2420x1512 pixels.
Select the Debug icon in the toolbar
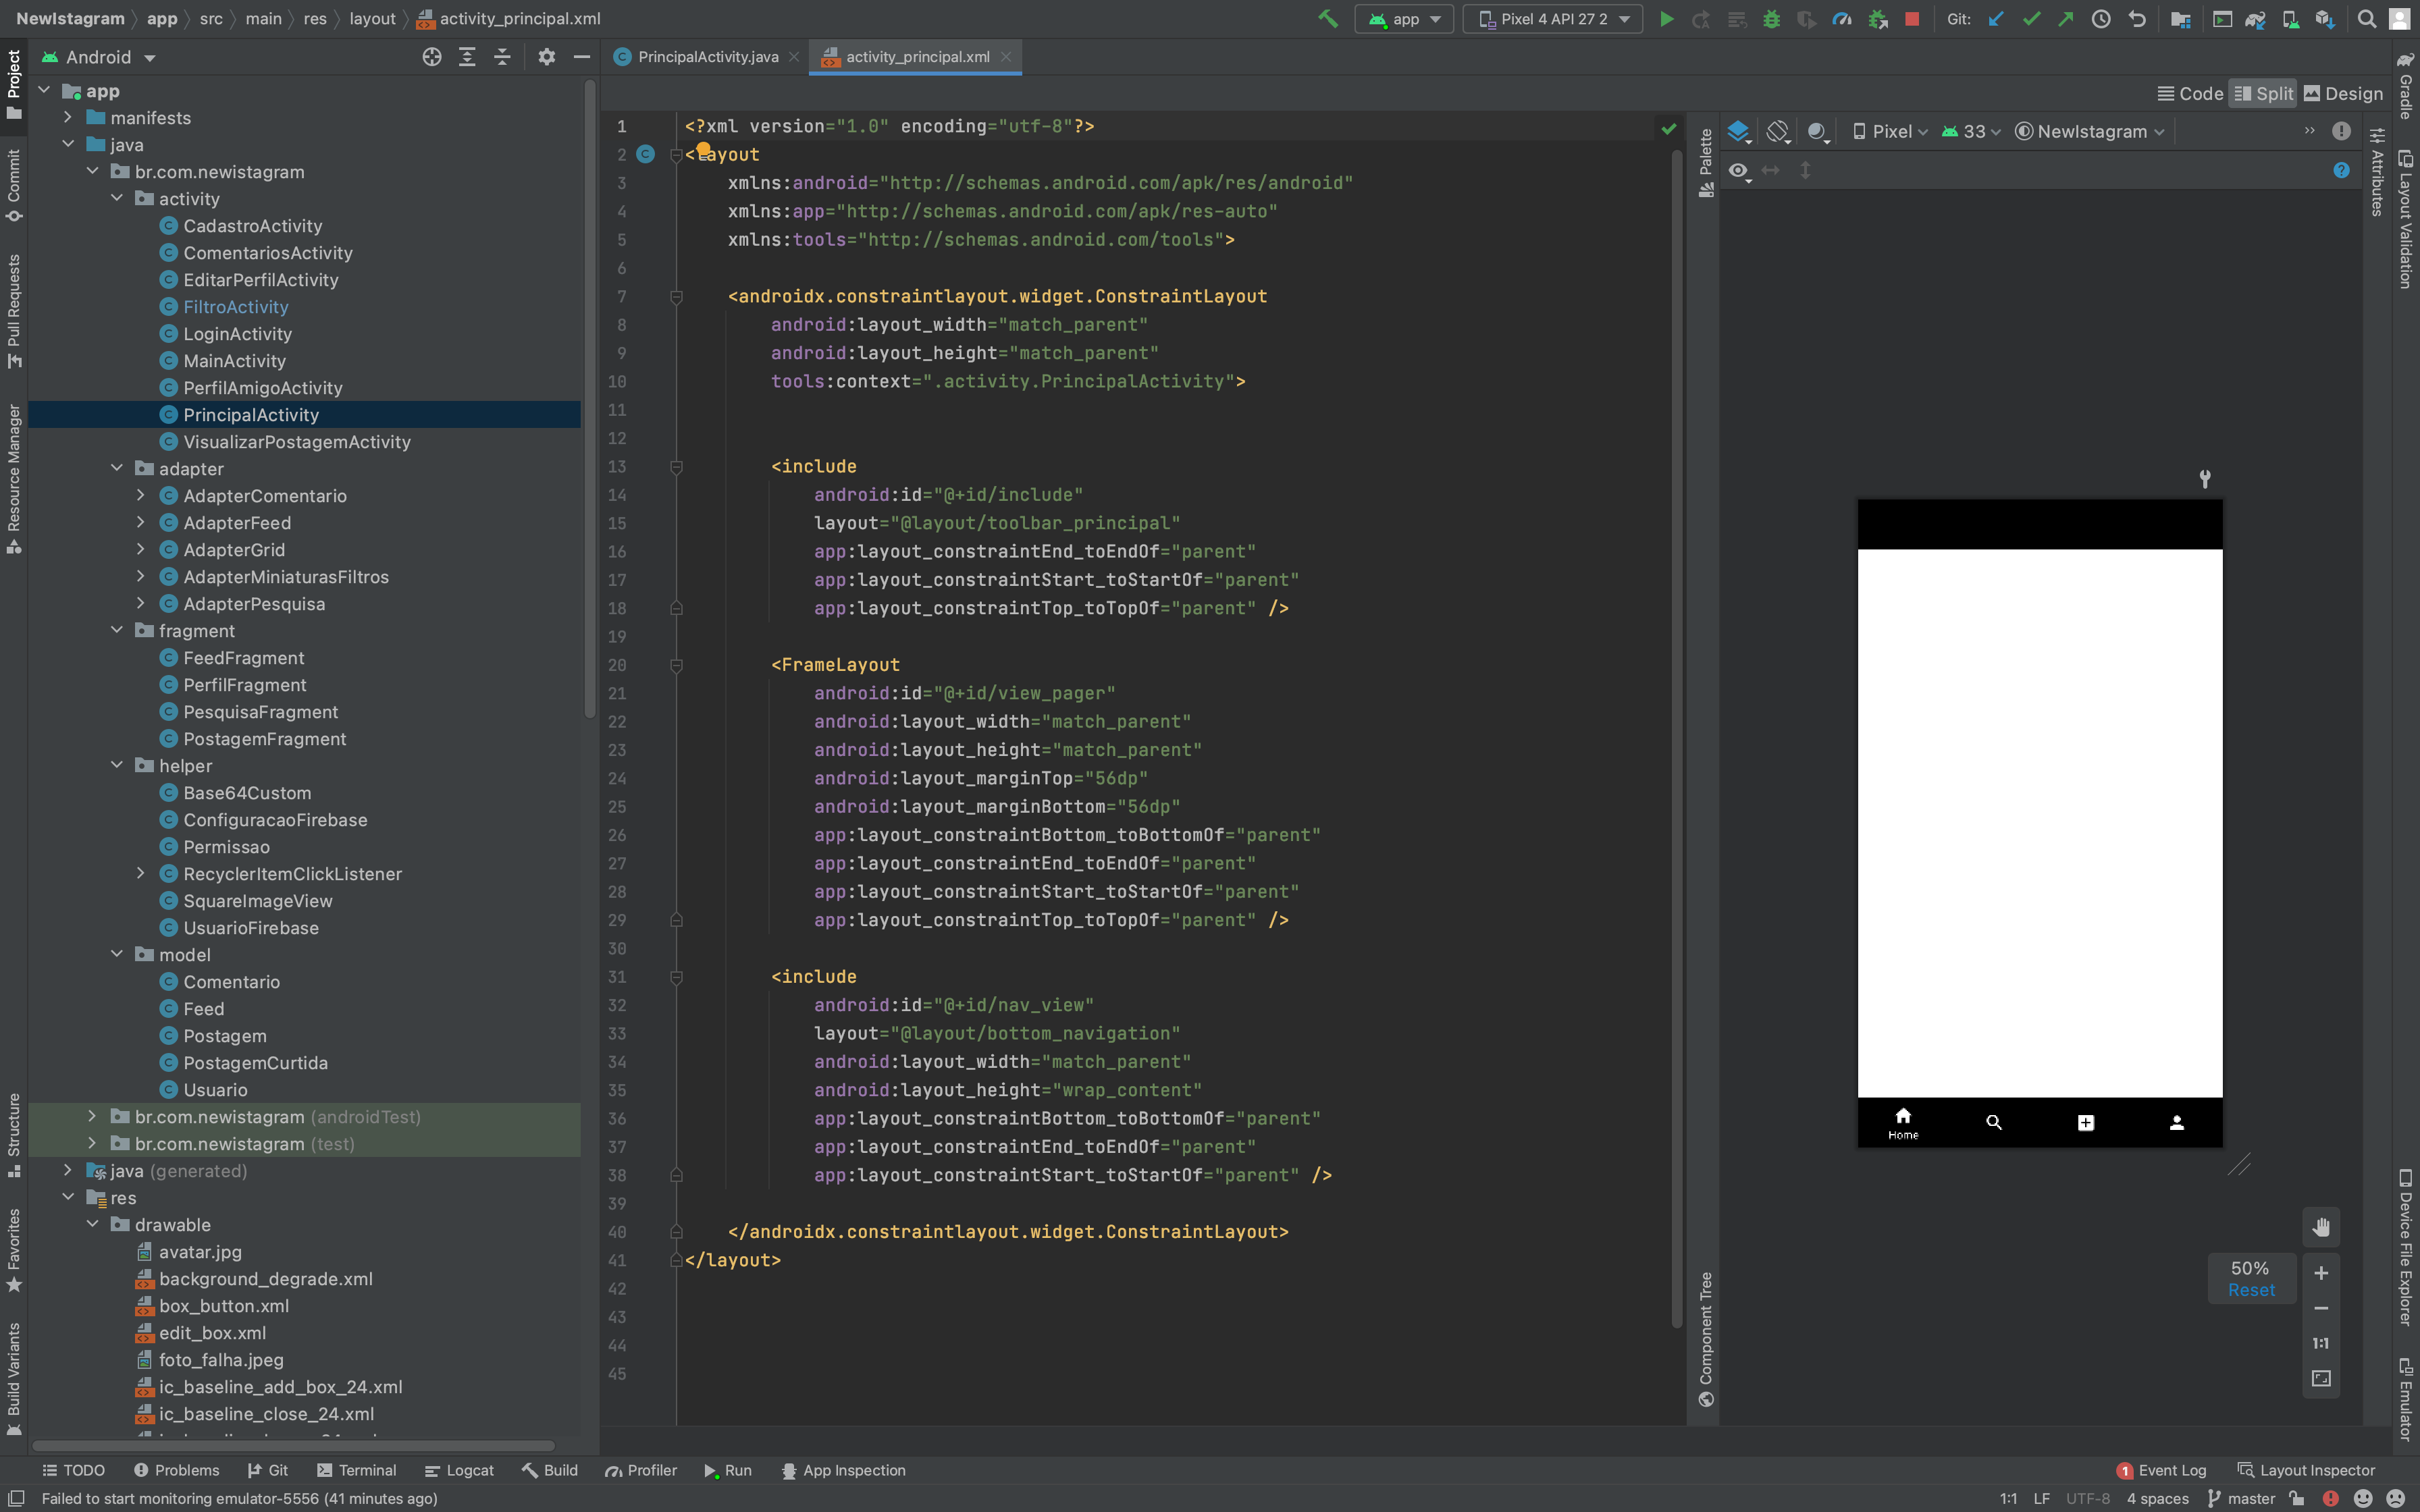coord(1773,18)
